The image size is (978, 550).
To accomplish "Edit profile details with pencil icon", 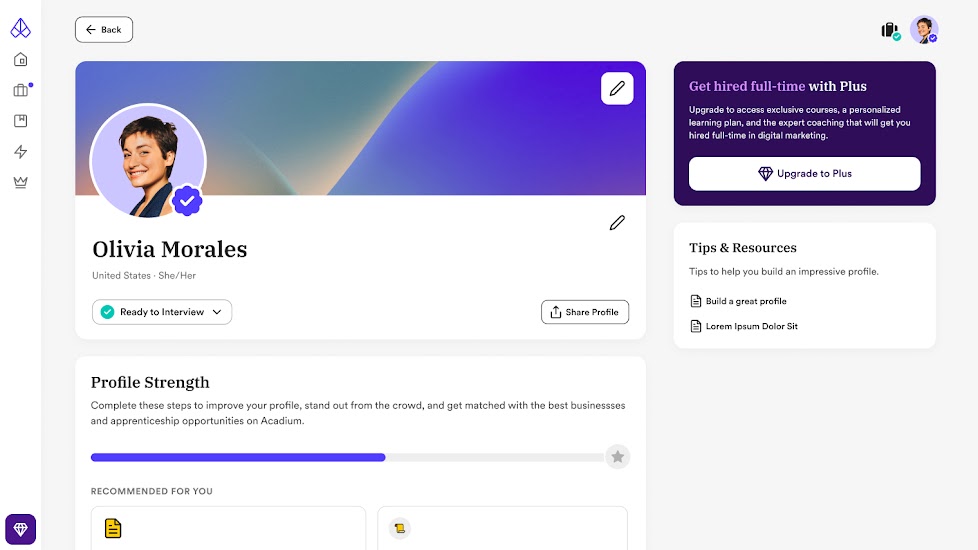I will point(617,223).
